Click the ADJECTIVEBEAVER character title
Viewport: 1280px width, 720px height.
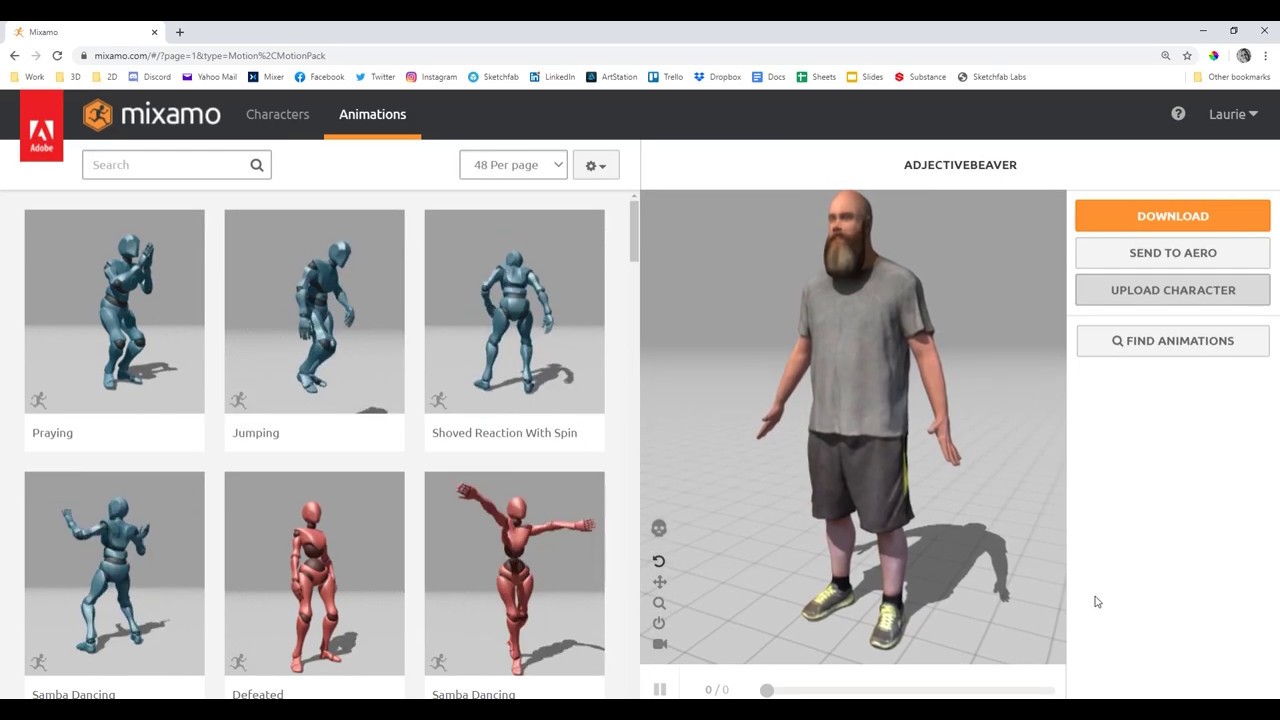[960, 165]
